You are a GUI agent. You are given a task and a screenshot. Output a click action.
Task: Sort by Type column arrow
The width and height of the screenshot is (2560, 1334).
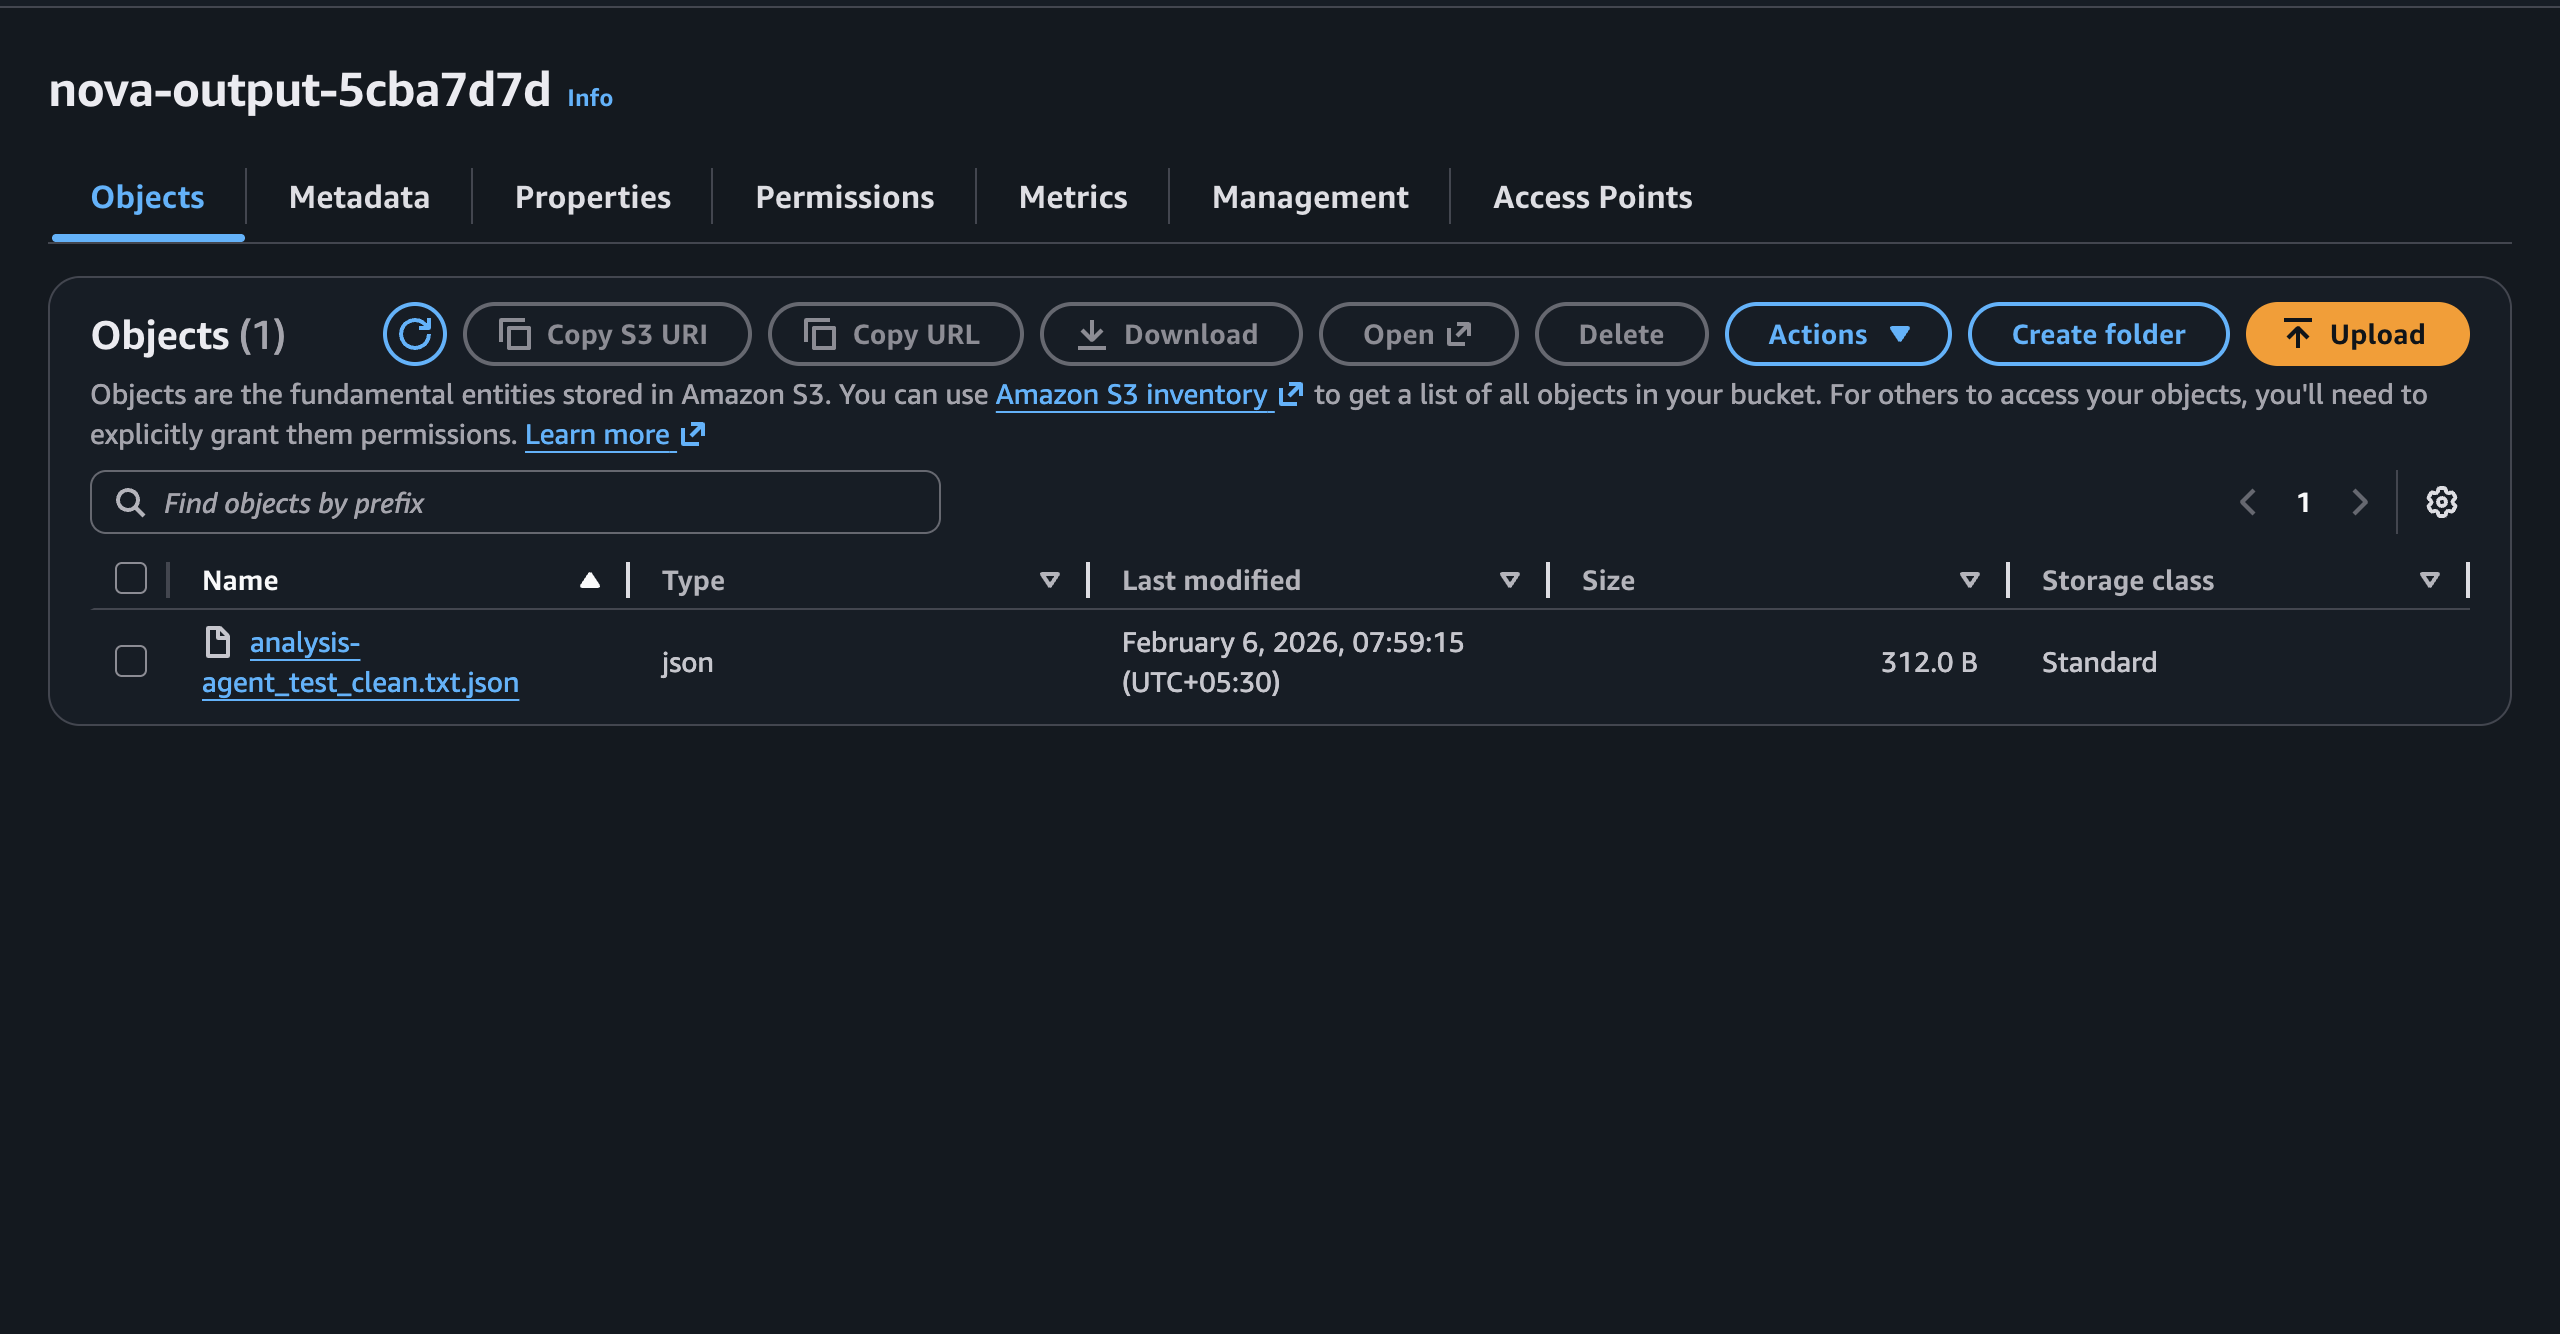point(1049,580)
